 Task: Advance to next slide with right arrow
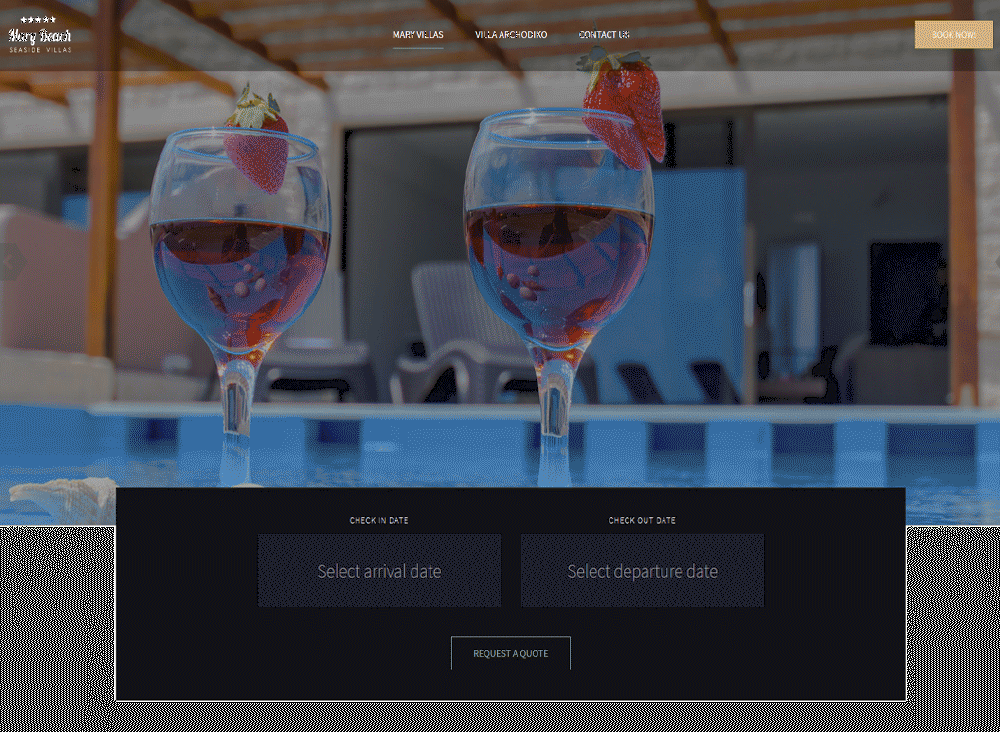click(996, 261)
